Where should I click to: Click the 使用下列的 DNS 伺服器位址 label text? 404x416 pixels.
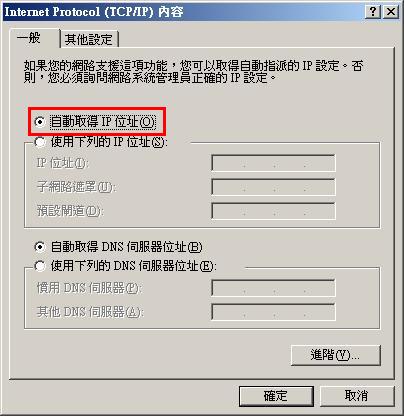(134, 266)
